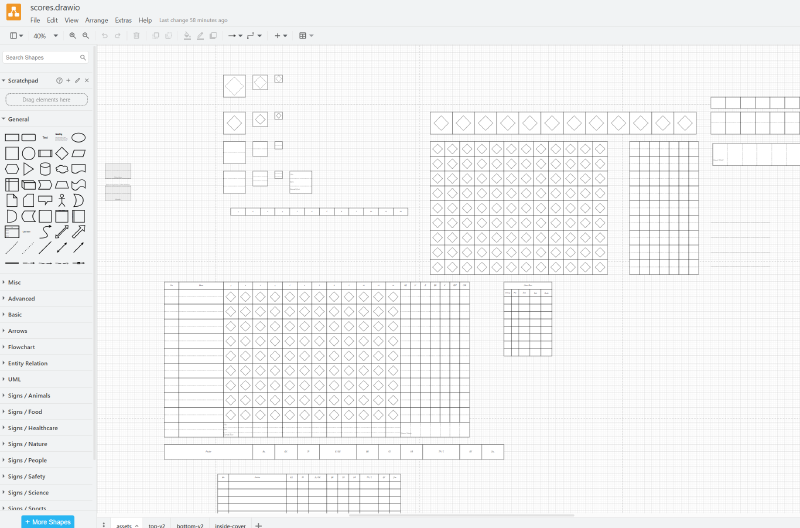Viewport: 800px width, 528px height.
Task: Collapse the General shapes section
Action: pyautogui.click(x=18, y=119)
